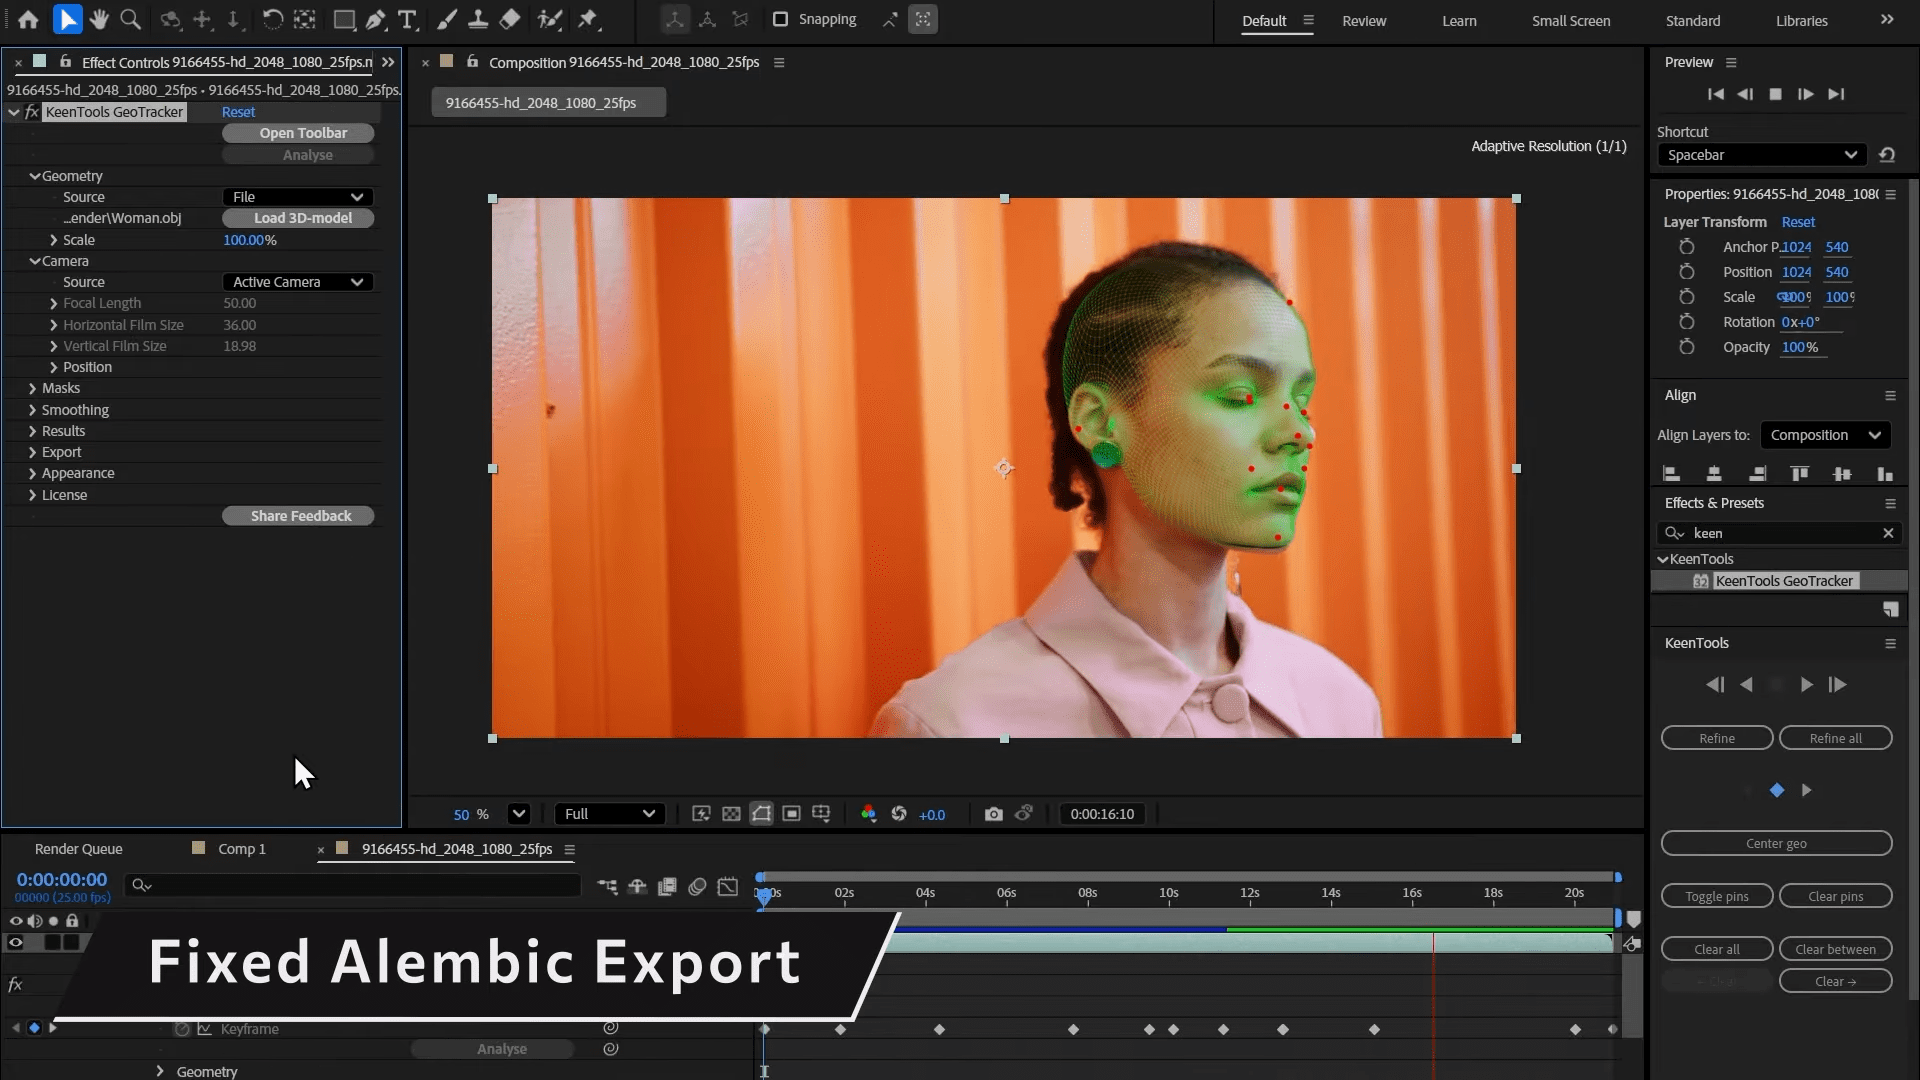Toggle the Snapping checkbox
Image resolution: width=1920 pixels, height=1080 pixels.
pos(779,19)
